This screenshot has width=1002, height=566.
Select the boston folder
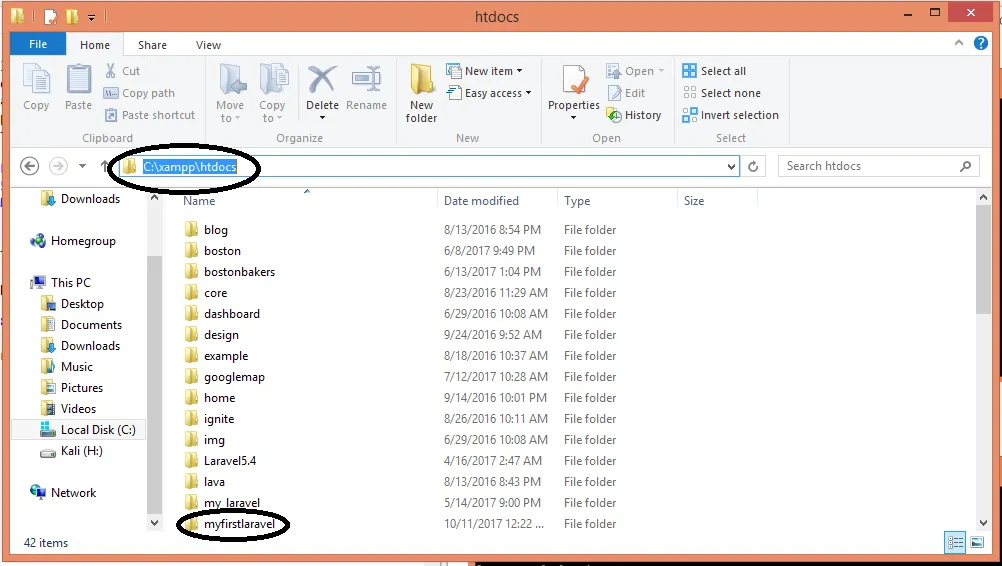tap(222, 251)
